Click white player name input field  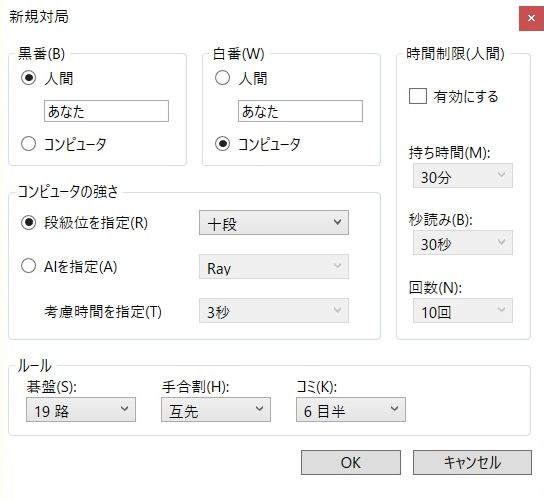(300, 111)
